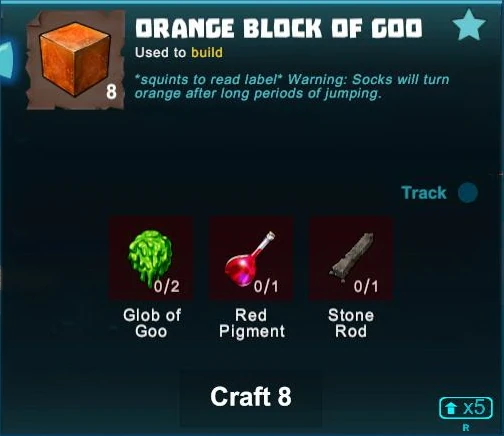This screenshot has height=436, width=504.
Task: Click the Orange Block of Goo title
Action: (x=279, y=28)
